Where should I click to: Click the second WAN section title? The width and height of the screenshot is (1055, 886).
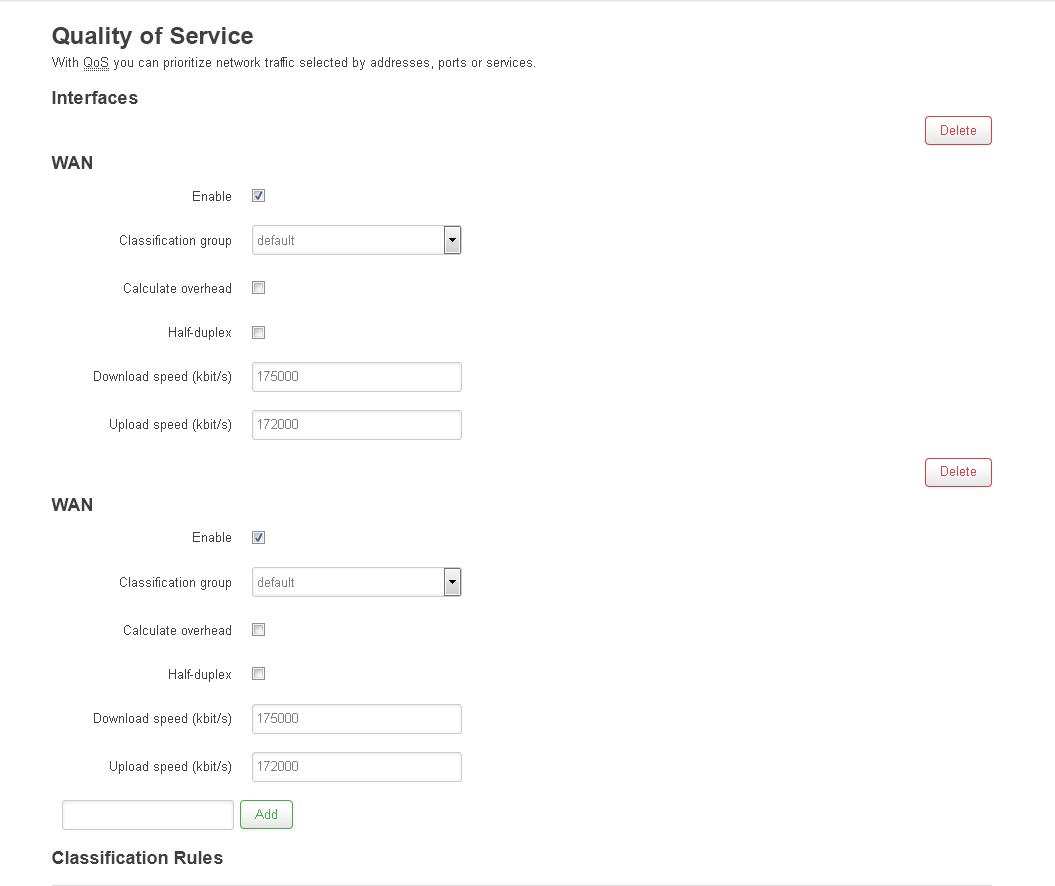point(73,505)
